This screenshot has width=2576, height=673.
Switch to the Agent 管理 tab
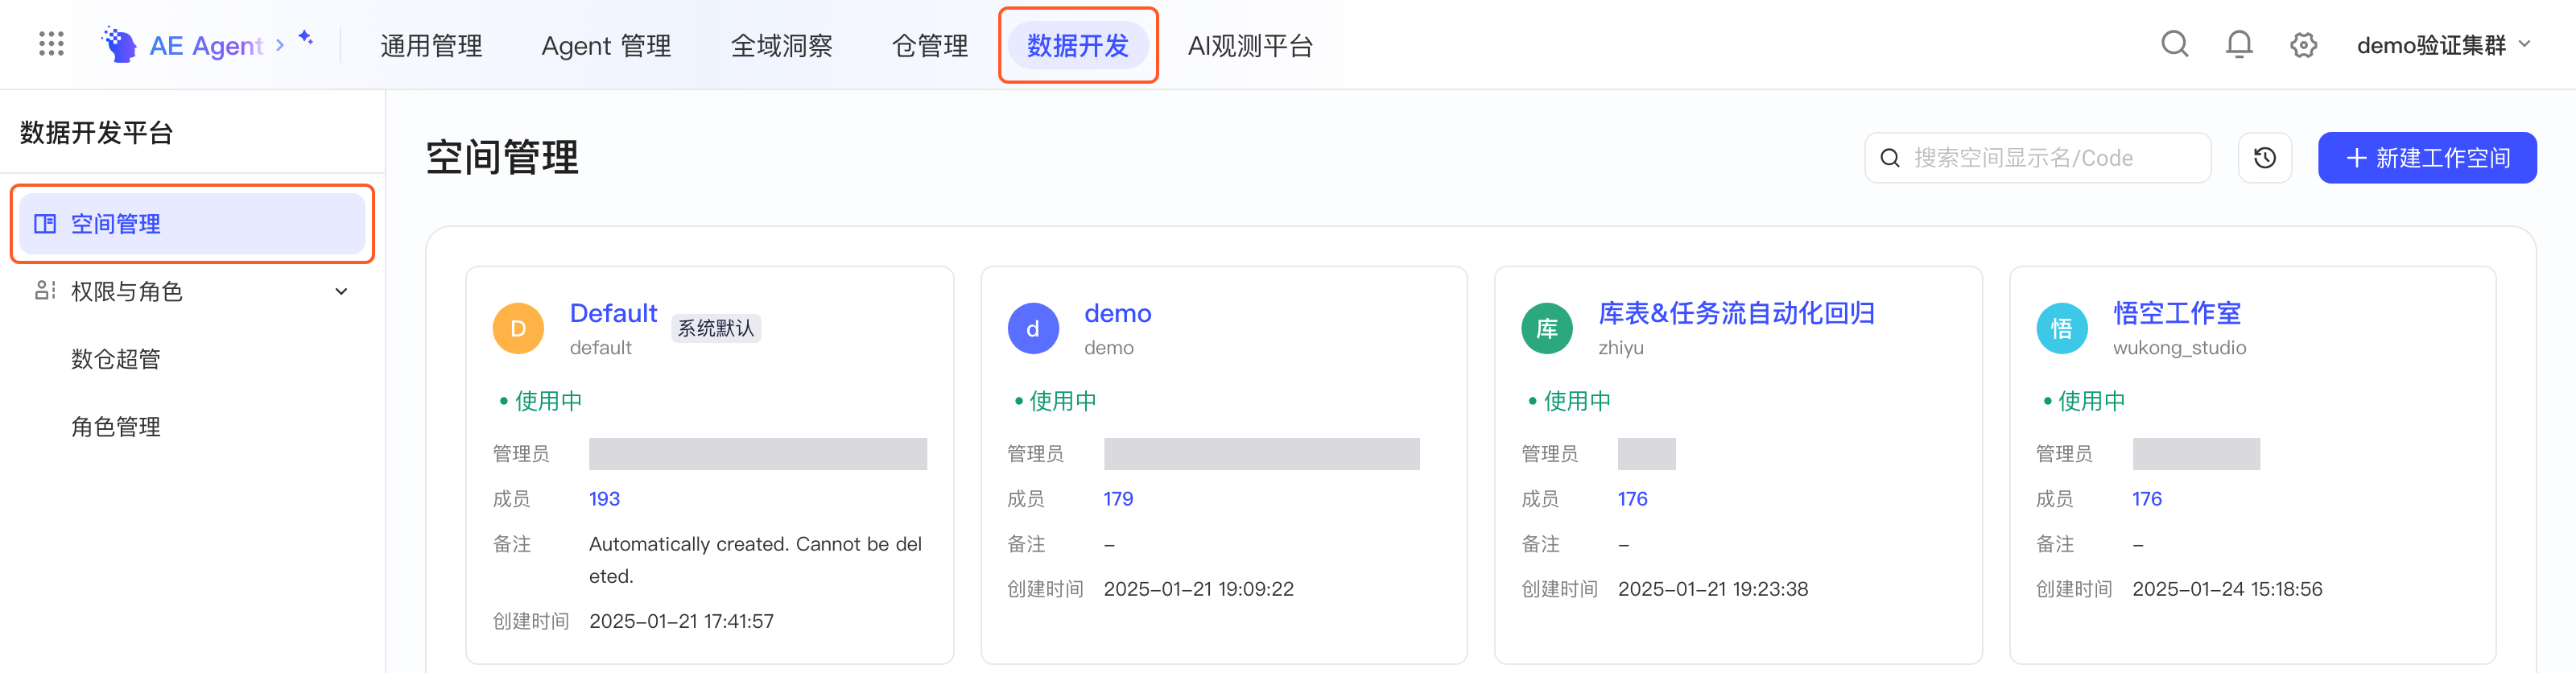pyautogui.click(x=606, y=46)
